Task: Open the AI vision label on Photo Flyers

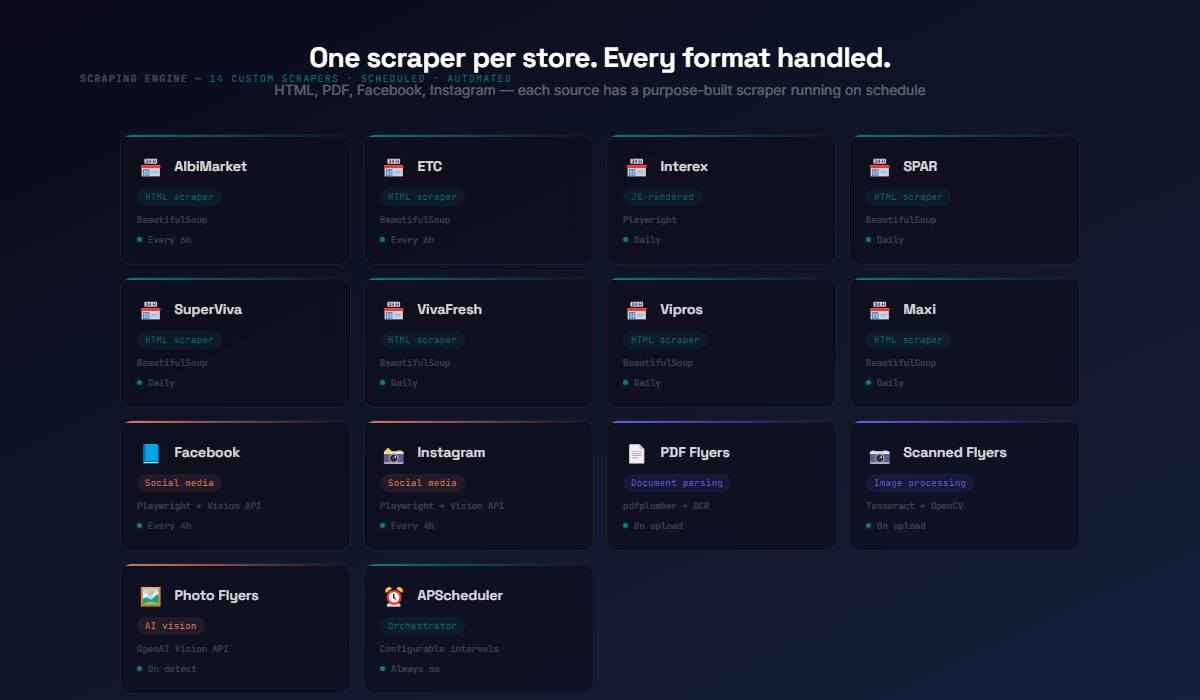Action: coord(170,625)
